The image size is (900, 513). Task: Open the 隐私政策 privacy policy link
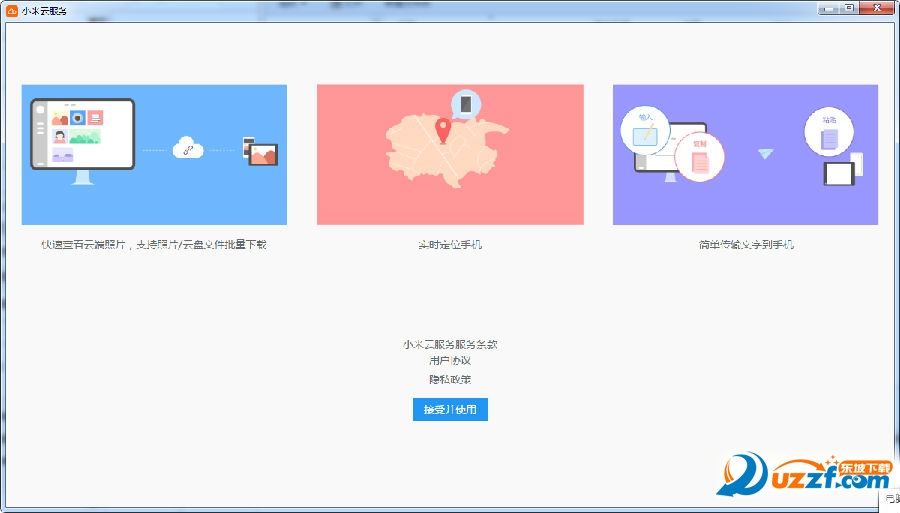coord(450,379)
